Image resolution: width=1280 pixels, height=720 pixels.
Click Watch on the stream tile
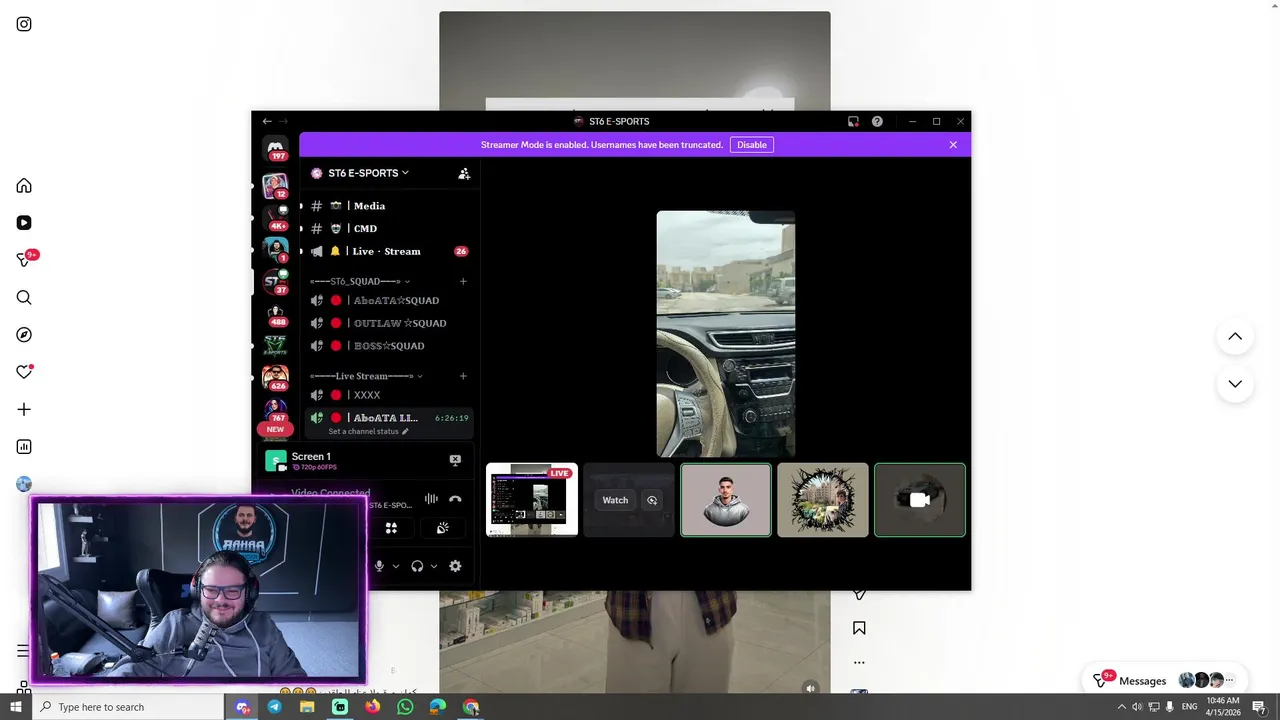[x=615, y=500]
